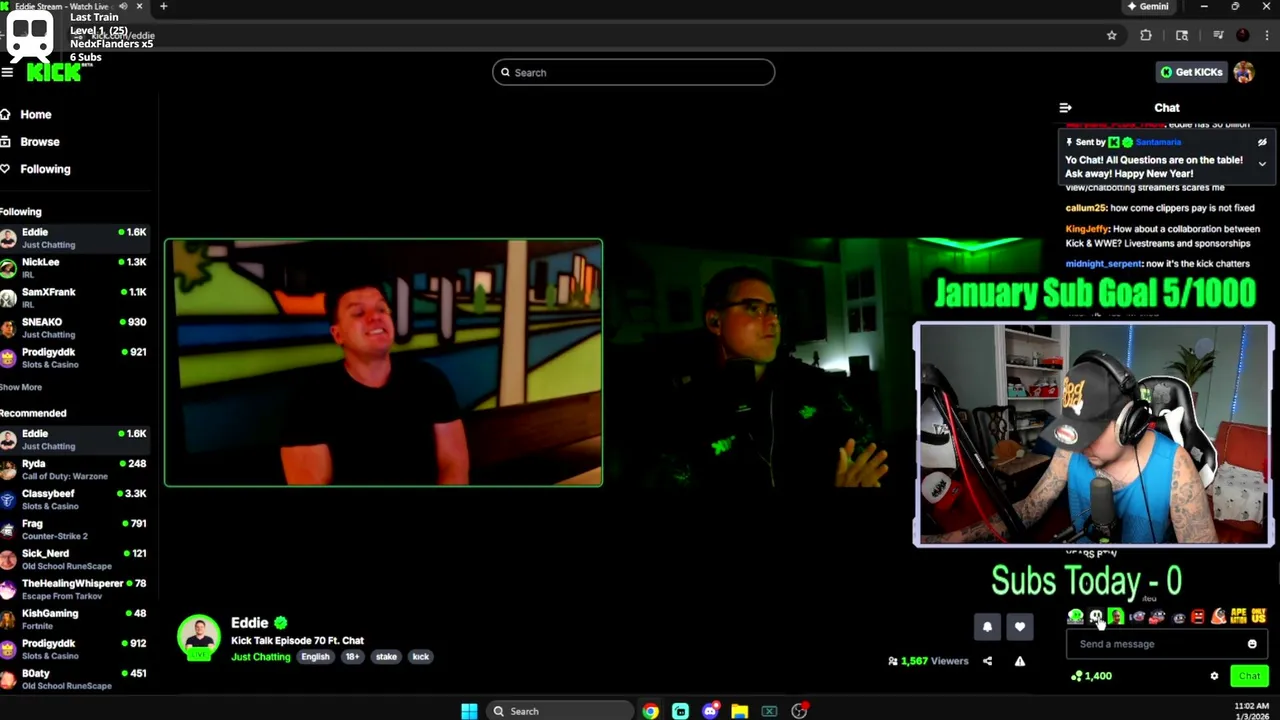Select the English language tag
Viewport: 1280px width, 720px height.
tap(315, 657)
